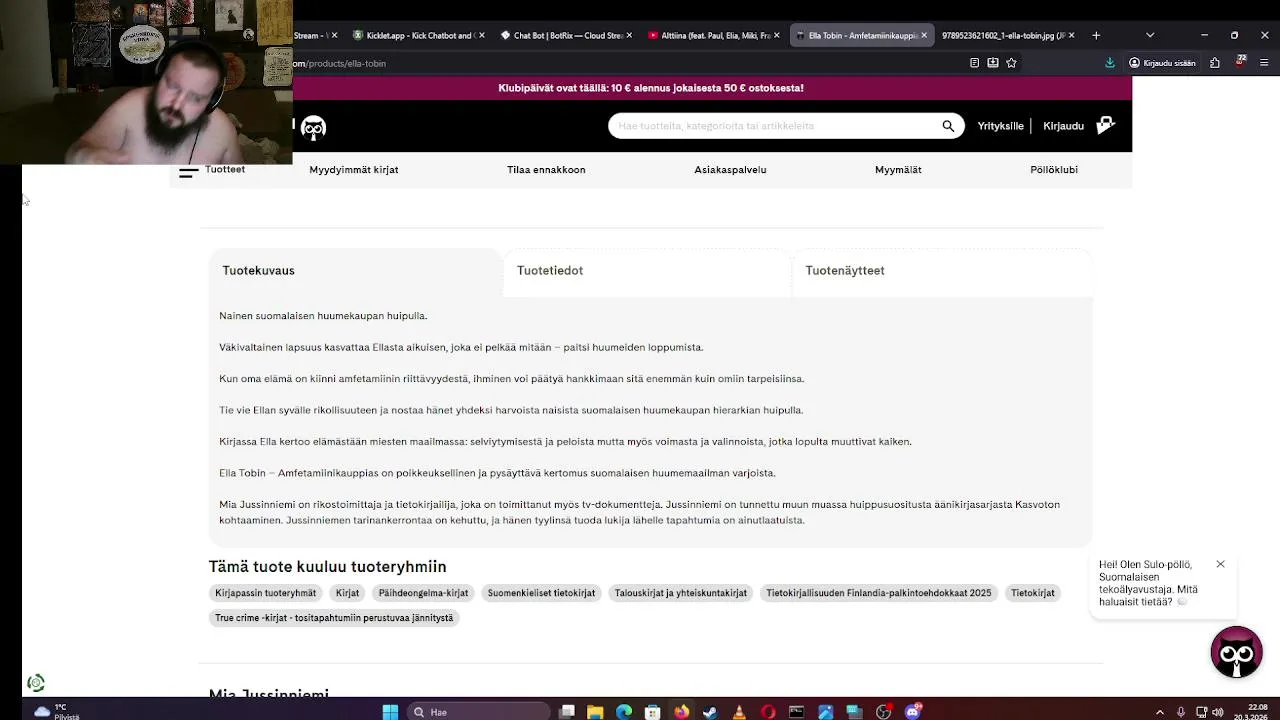Click Kirjaudu in site header
The height and width of the screenshot is (720, 1280).
tap(1063, 126)
